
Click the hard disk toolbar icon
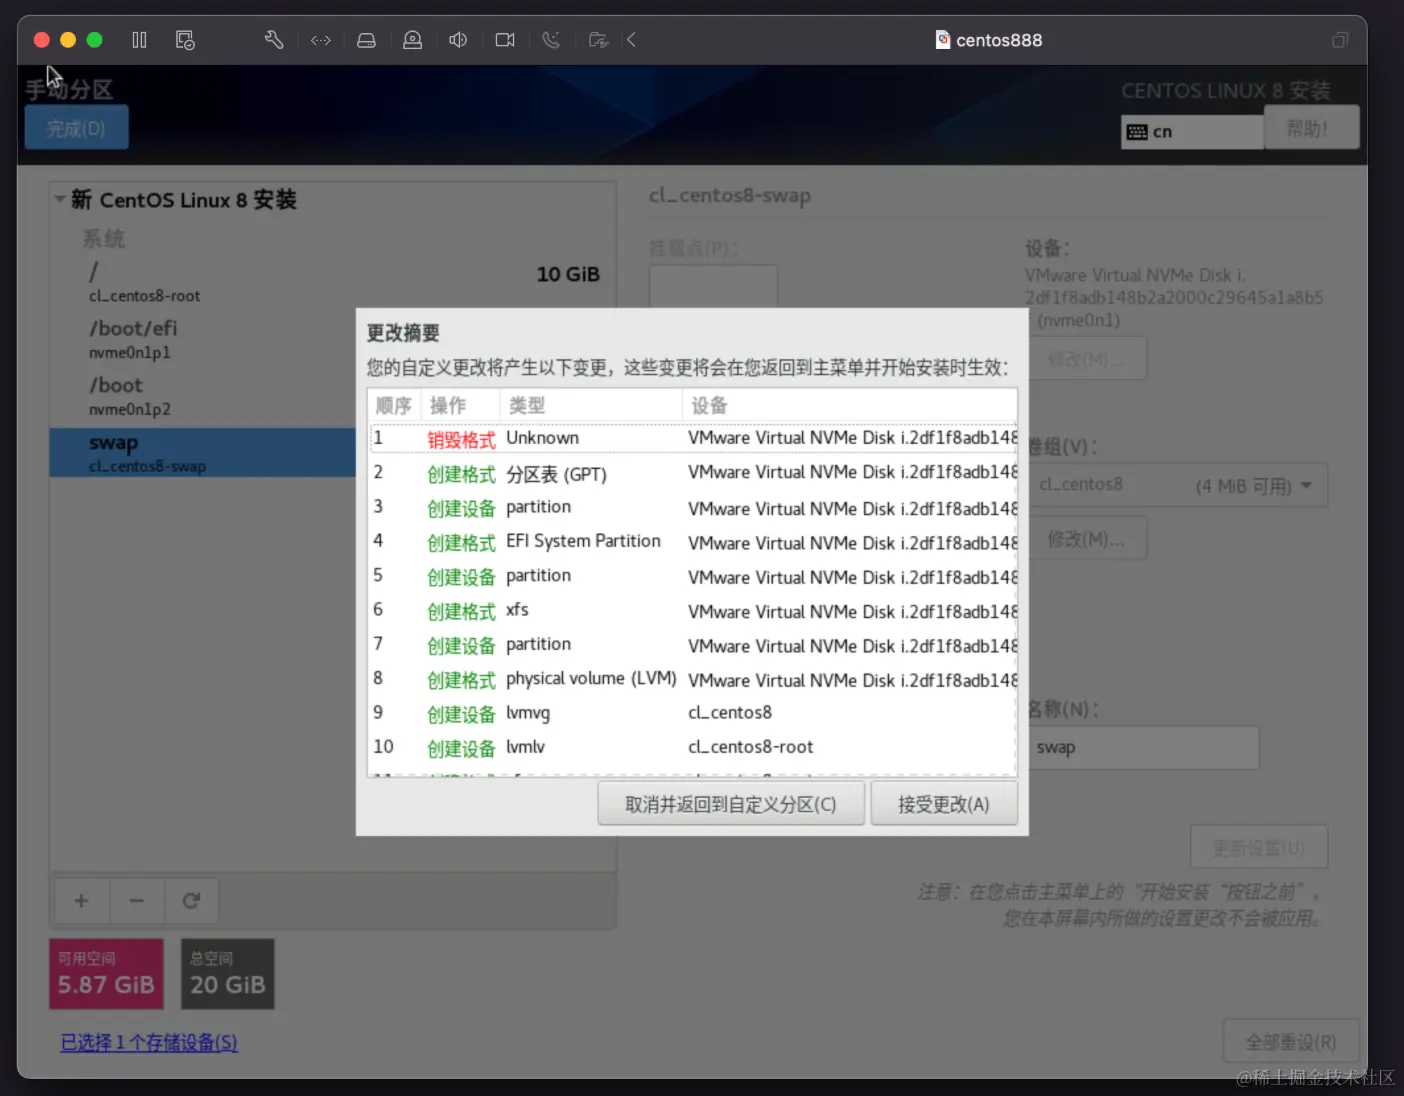coord(366,40)
